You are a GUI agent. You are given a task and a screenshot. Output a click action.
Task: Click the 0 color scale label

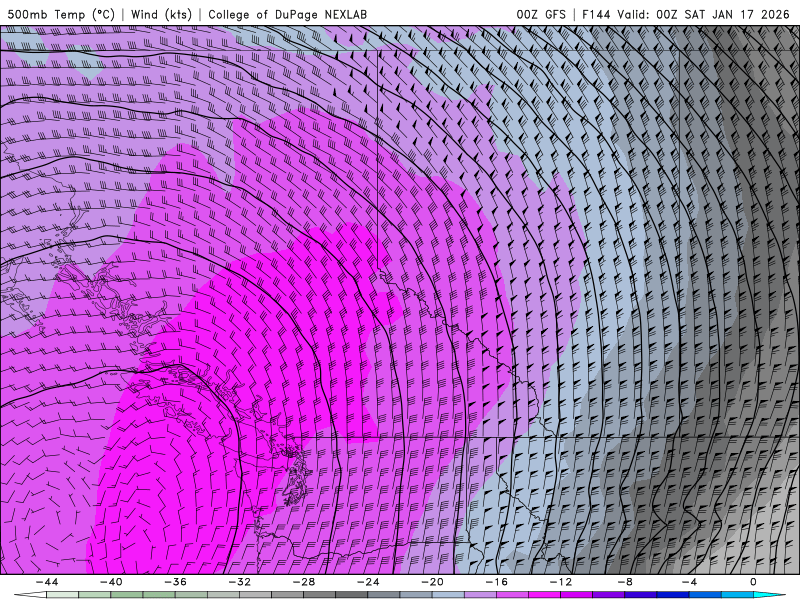pos(754,582)
